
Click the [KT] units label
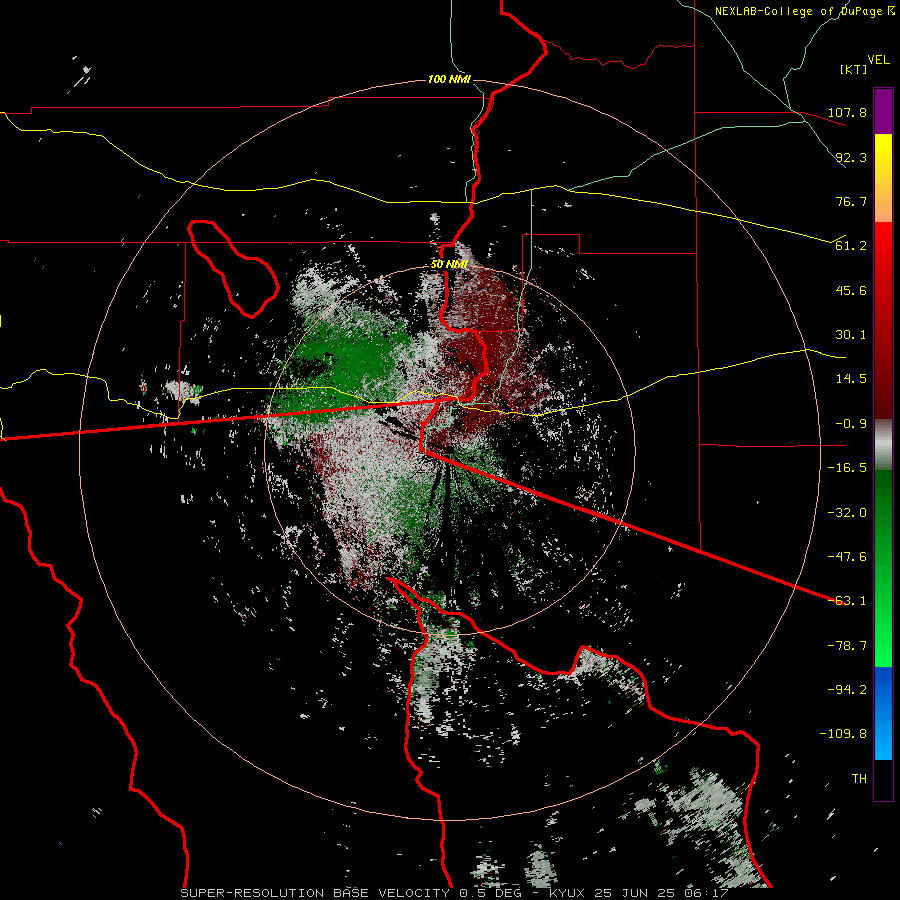[x=854, y=69]
